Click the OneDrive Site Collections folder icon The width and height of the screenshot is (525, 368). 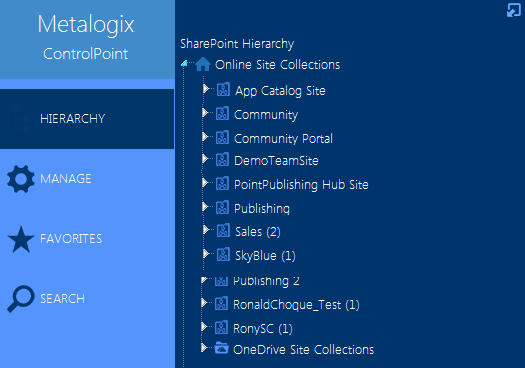[221, 348]
